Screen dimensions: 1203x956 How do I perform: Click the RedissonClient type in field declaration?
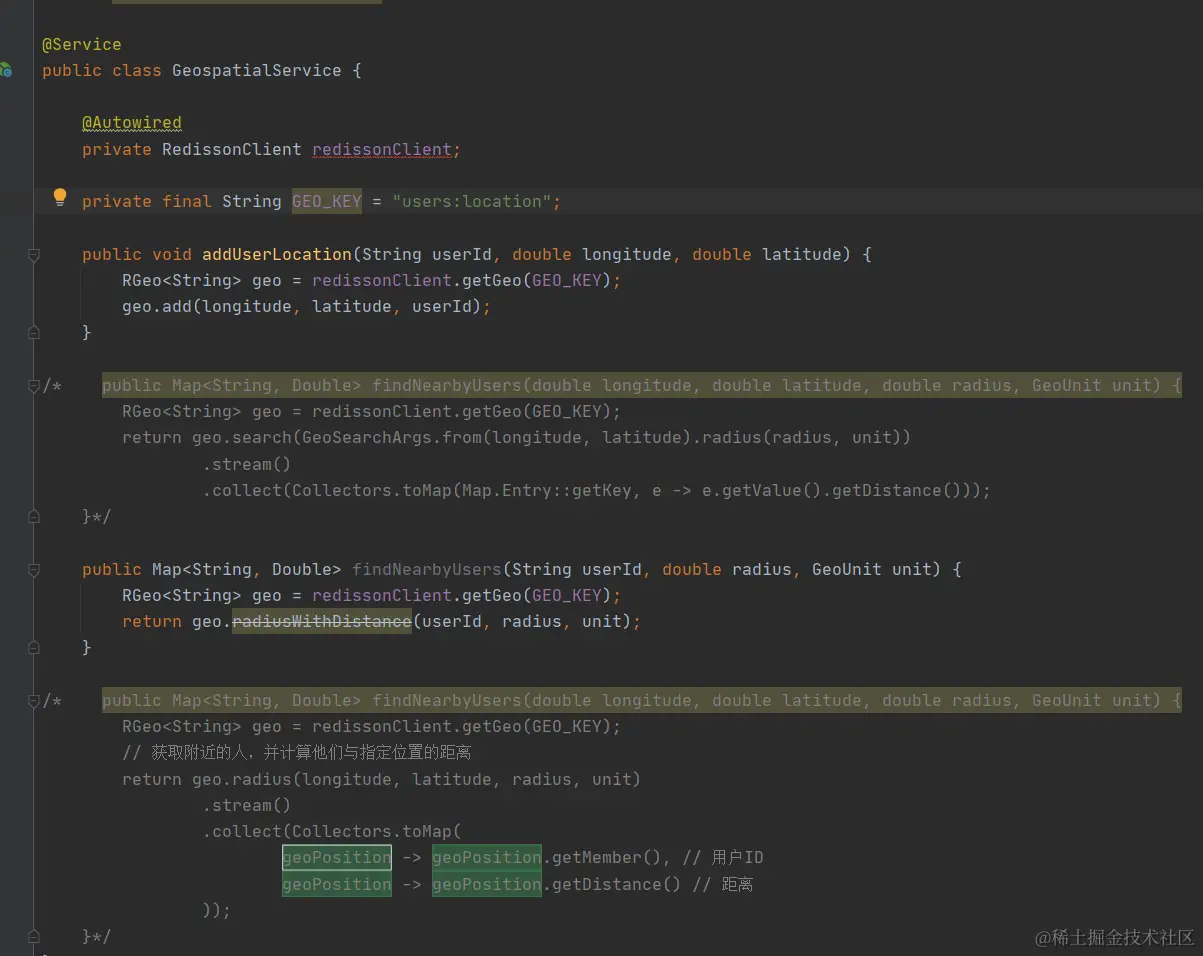[x=232, y=150]
